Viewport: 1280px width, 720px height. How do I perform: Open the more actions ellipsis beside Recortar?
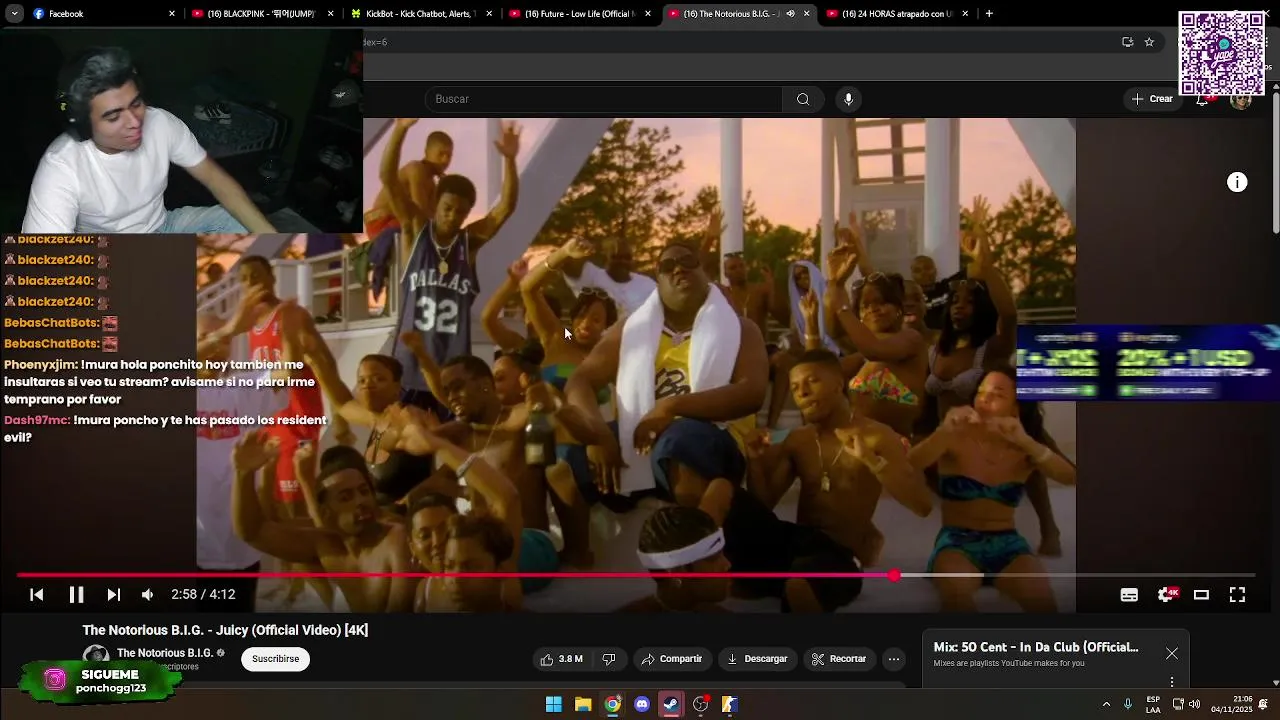894,659
